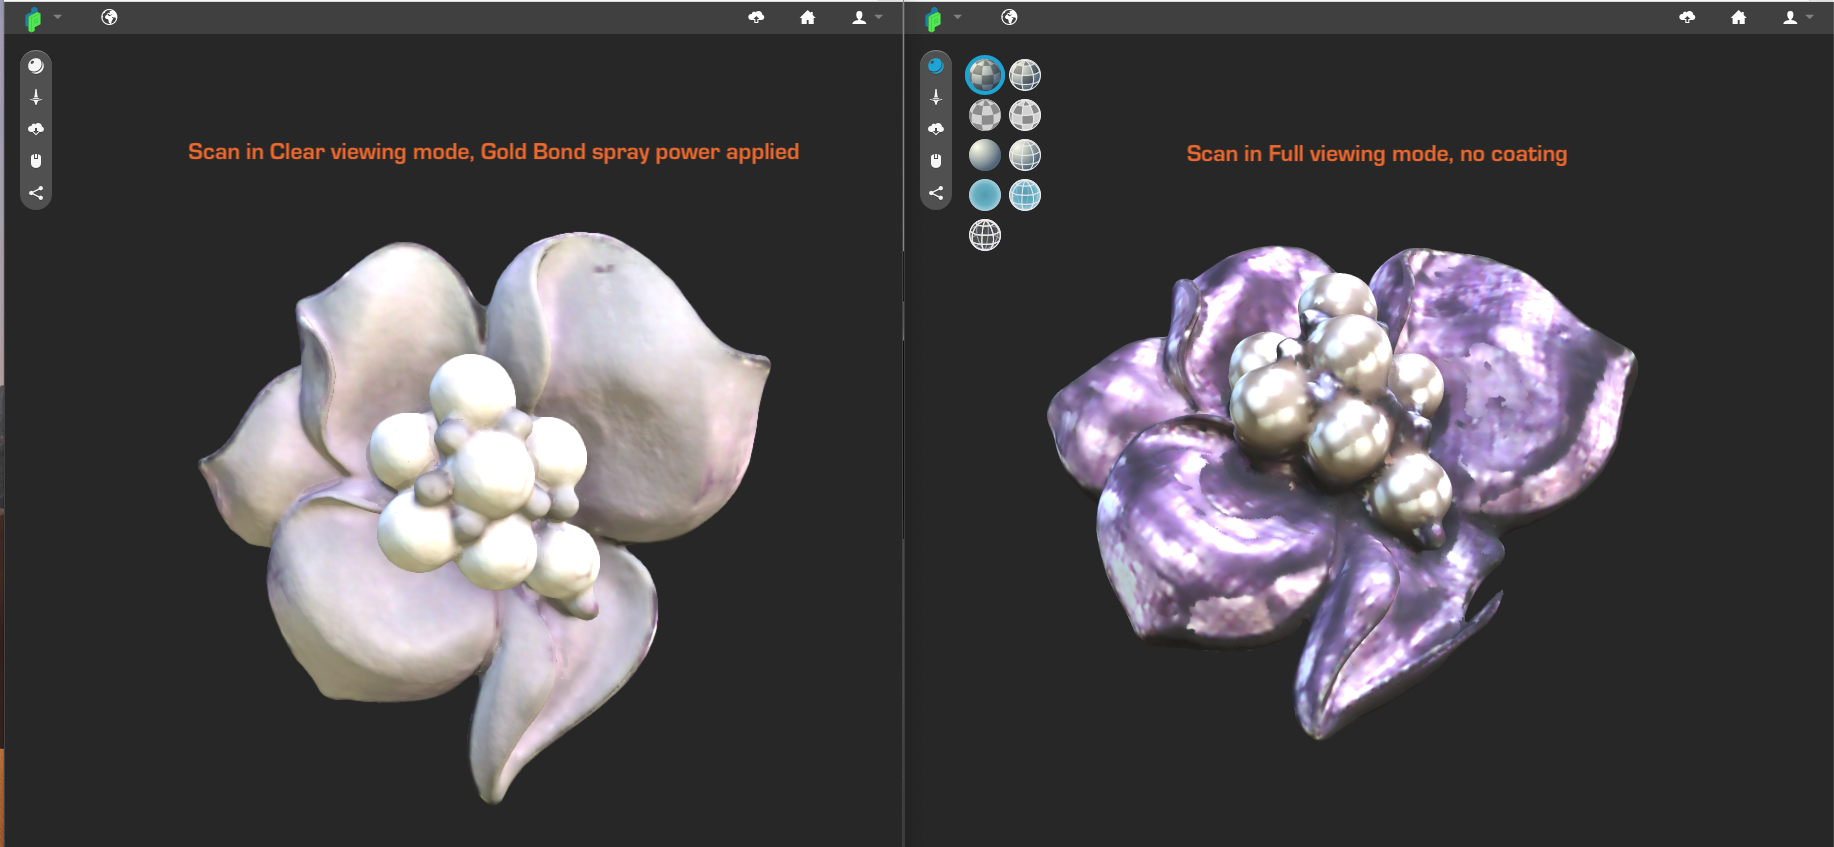This screenshot has width=1834, height=847.
Task: Select shaded checkered sphere with wireframe mode
Action: [1025, 75]
